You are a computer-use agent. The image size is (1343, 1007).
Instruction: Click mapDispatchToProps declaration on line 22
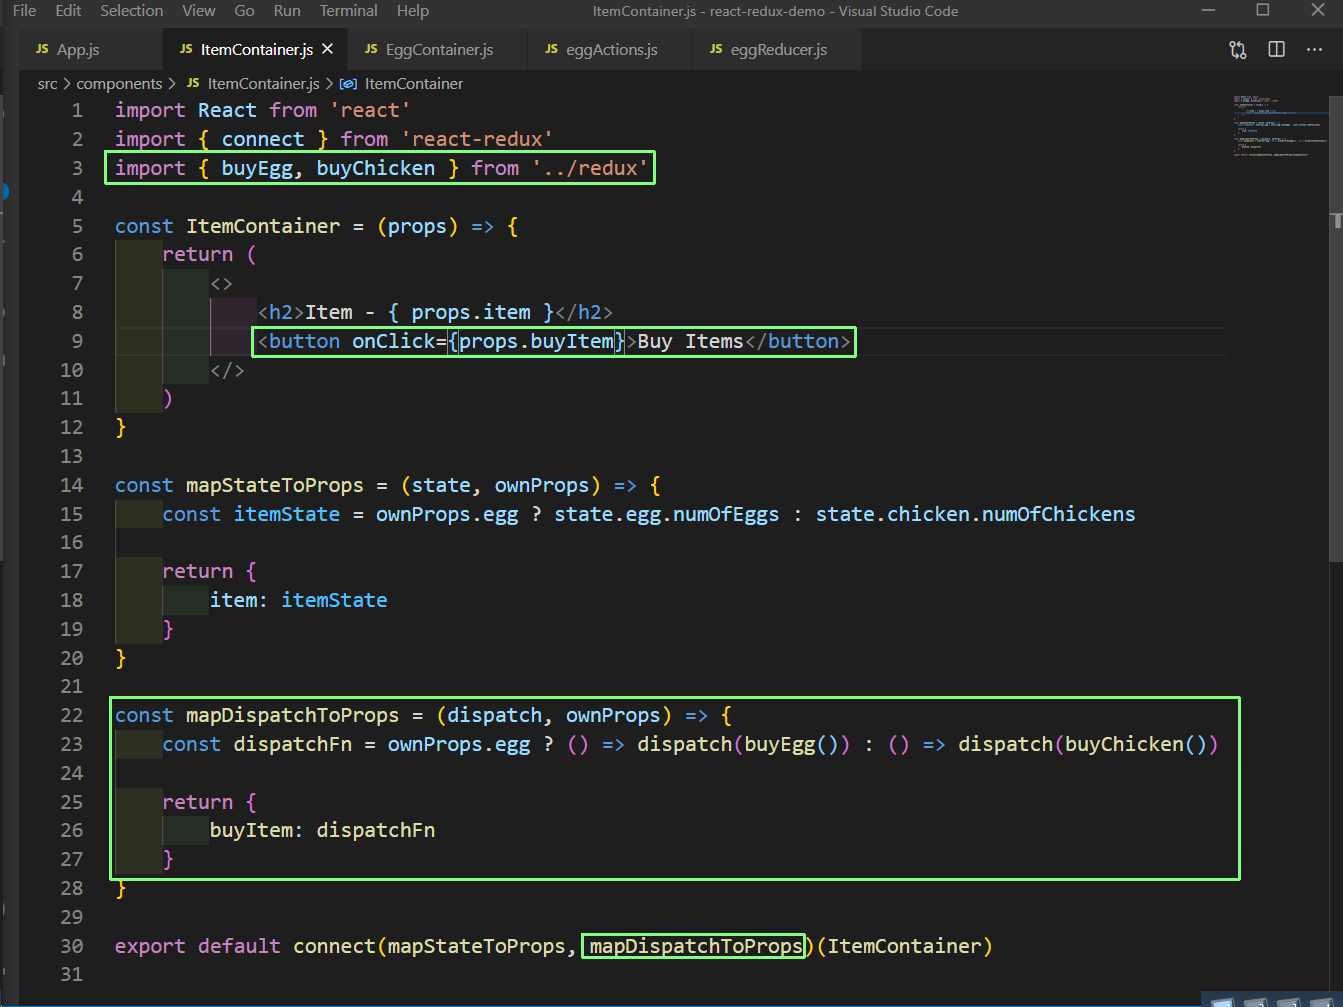coord(292,715)
